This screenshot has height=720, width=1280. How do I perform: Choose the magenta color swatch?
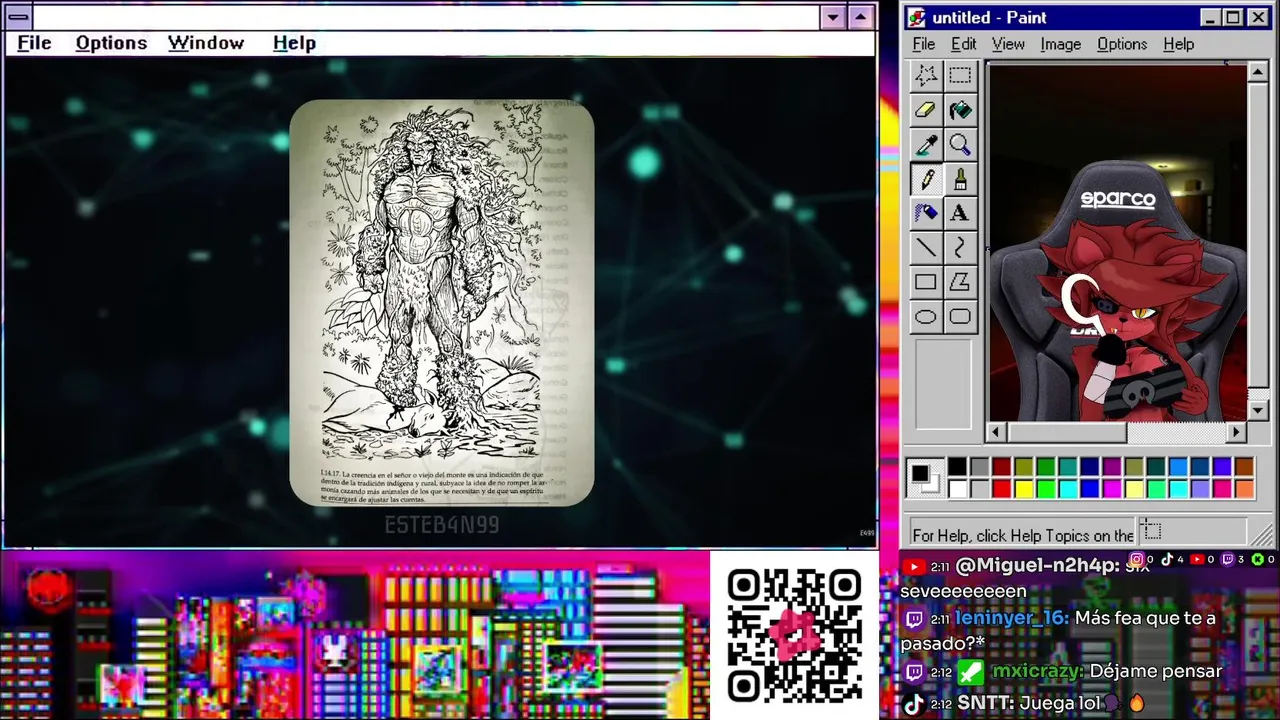1111,489
